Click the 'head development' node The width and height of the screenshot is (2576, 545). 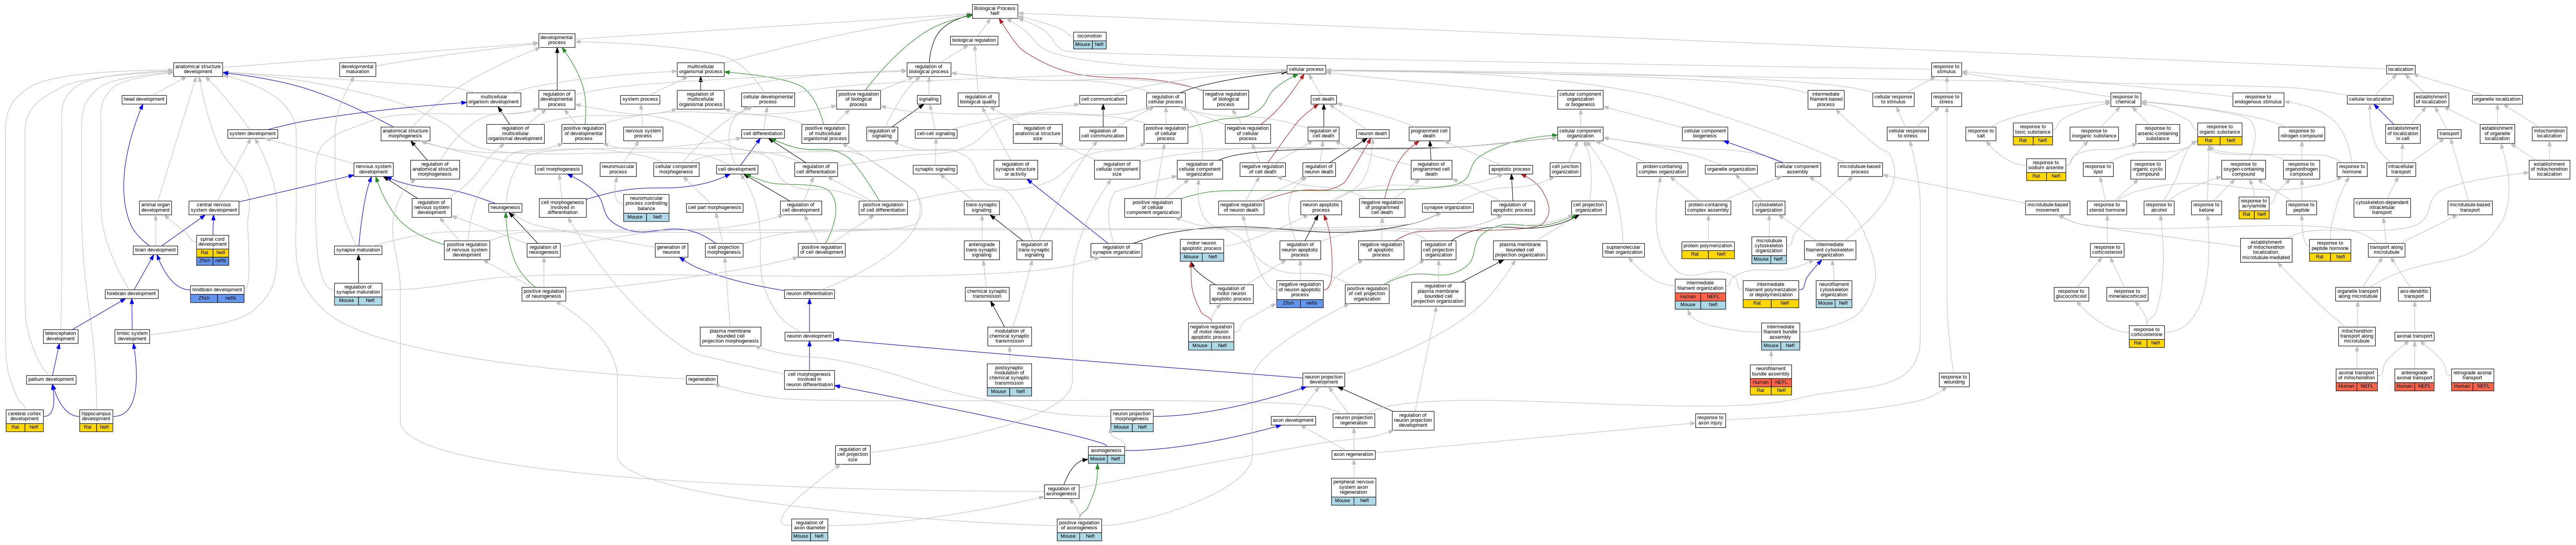click(x=144, y=100)
